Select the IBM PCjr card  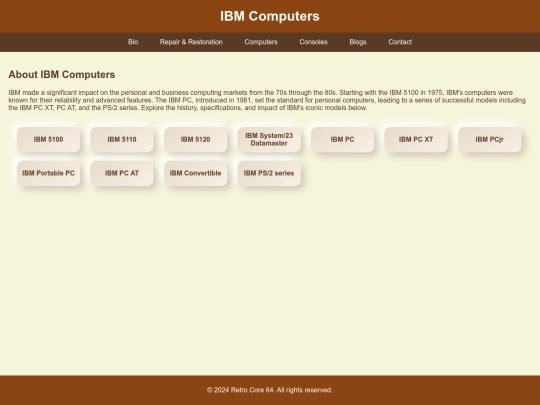(x=490, y=139)
